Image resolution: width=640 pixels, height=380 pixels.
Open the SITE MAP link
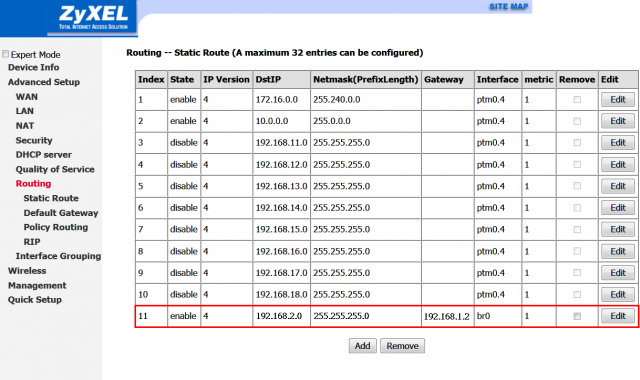[x=509, y=7]
